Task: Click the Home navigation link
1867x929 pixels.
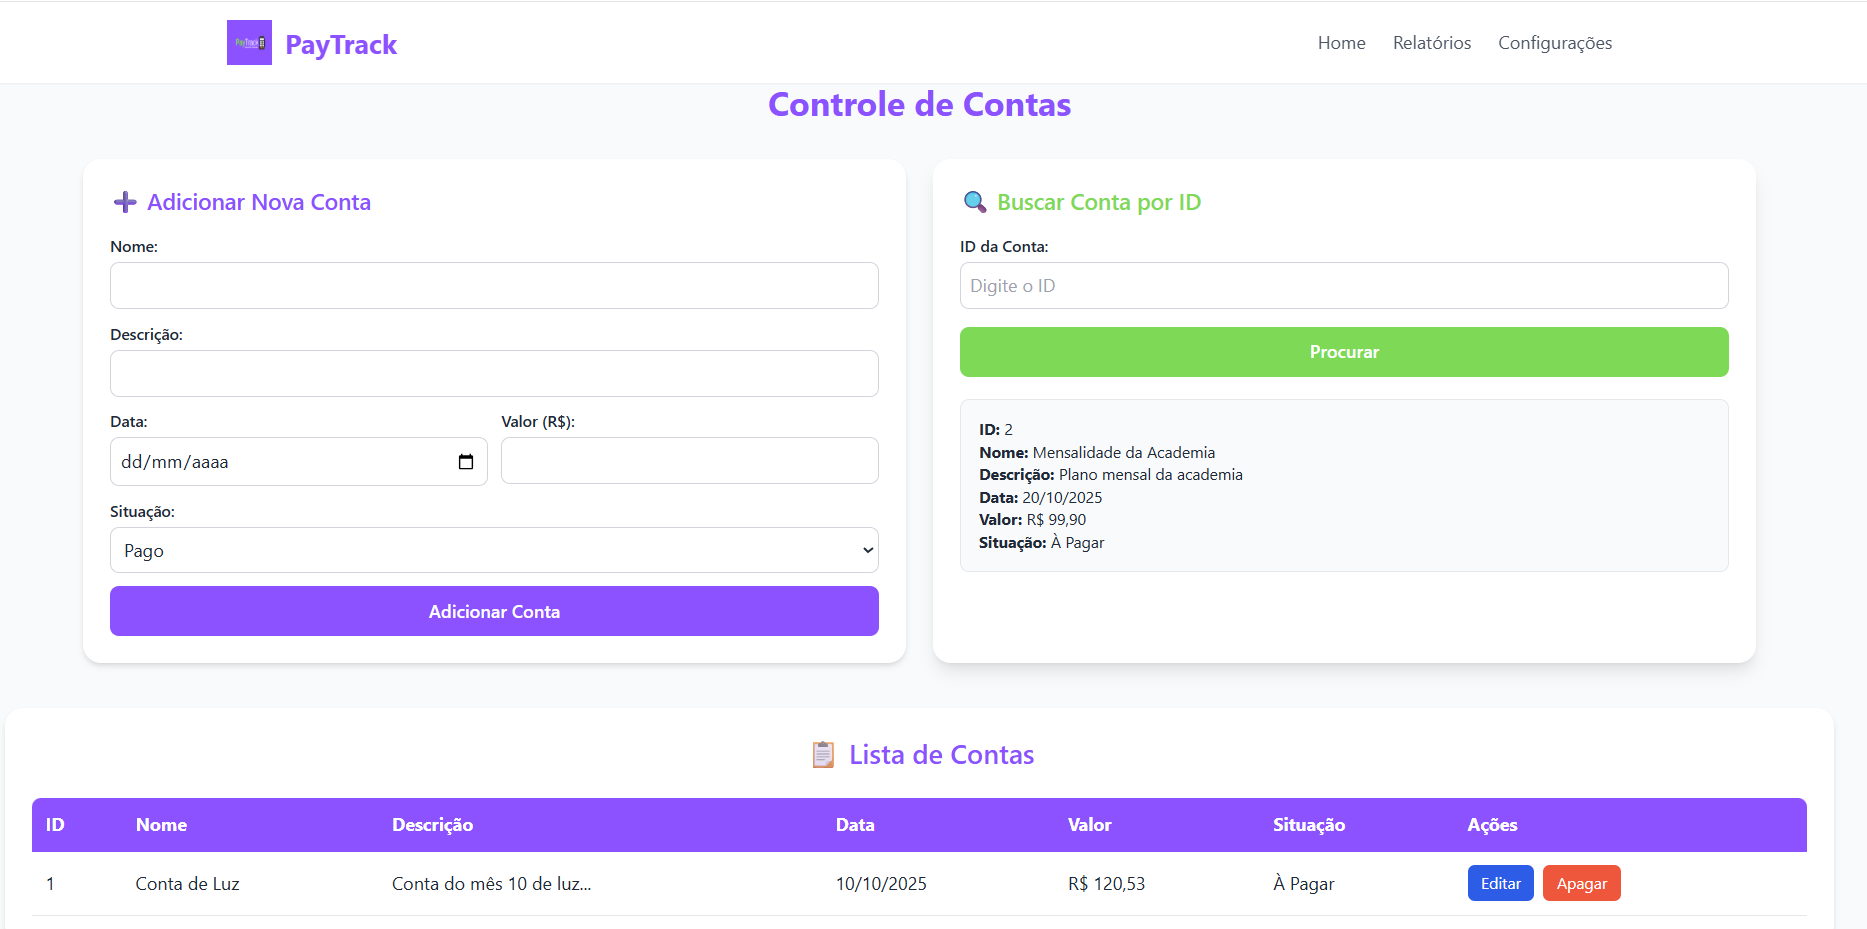Action: (x=1341, y=42)
